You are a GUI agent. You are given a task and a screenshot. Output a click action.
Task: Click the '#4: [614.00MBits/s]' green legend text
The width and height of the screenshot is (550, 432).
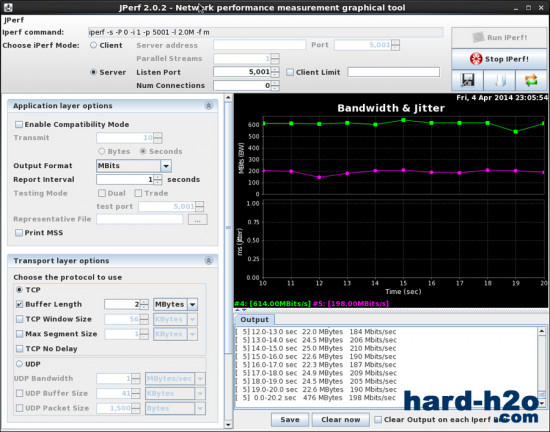click(x=273, y=303)
